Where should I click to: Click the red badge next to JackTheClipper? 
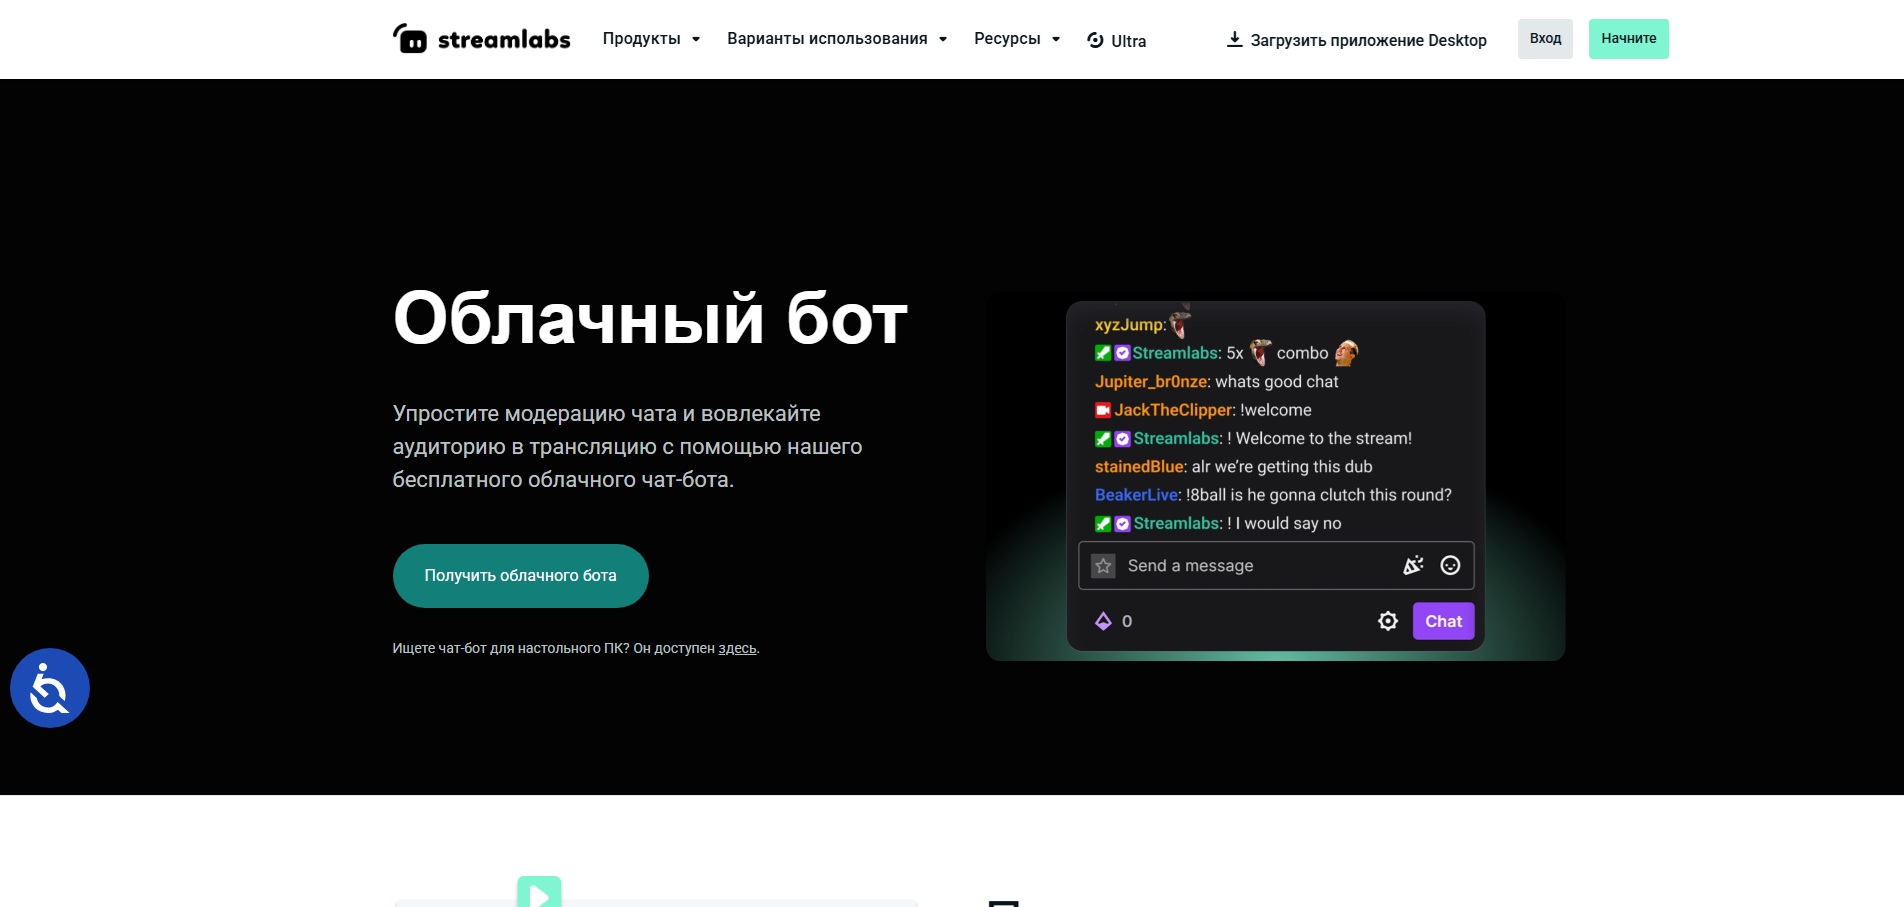point(1103,410)
